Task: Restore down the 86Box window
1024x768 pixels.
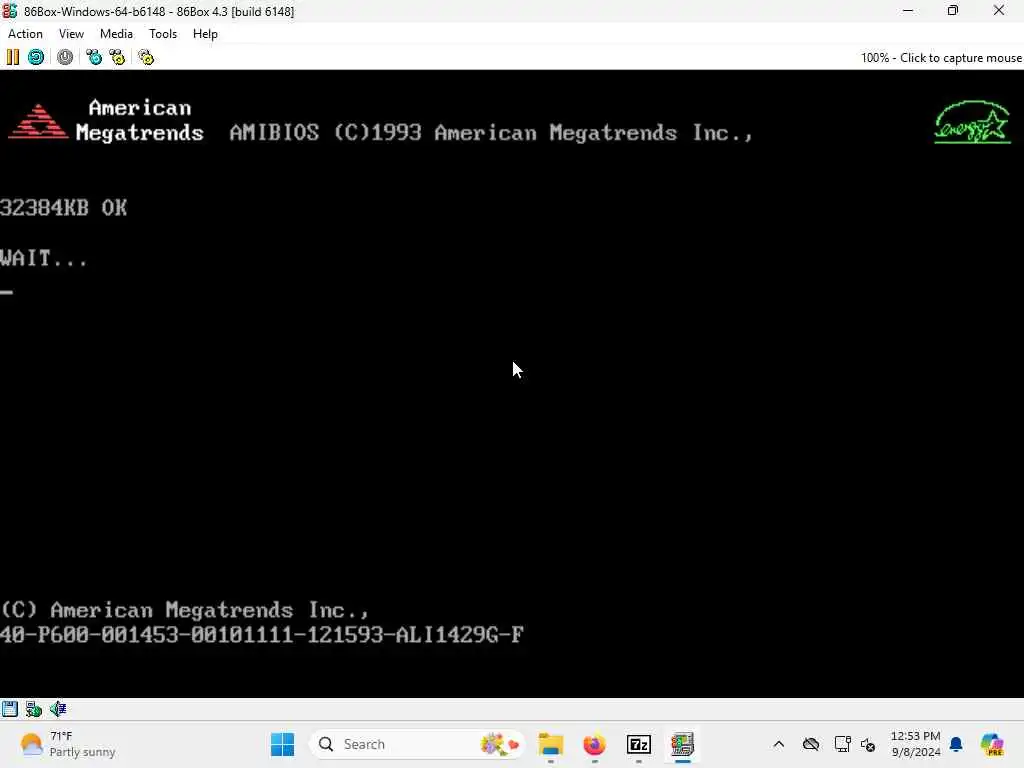Action: pos(953,10)
